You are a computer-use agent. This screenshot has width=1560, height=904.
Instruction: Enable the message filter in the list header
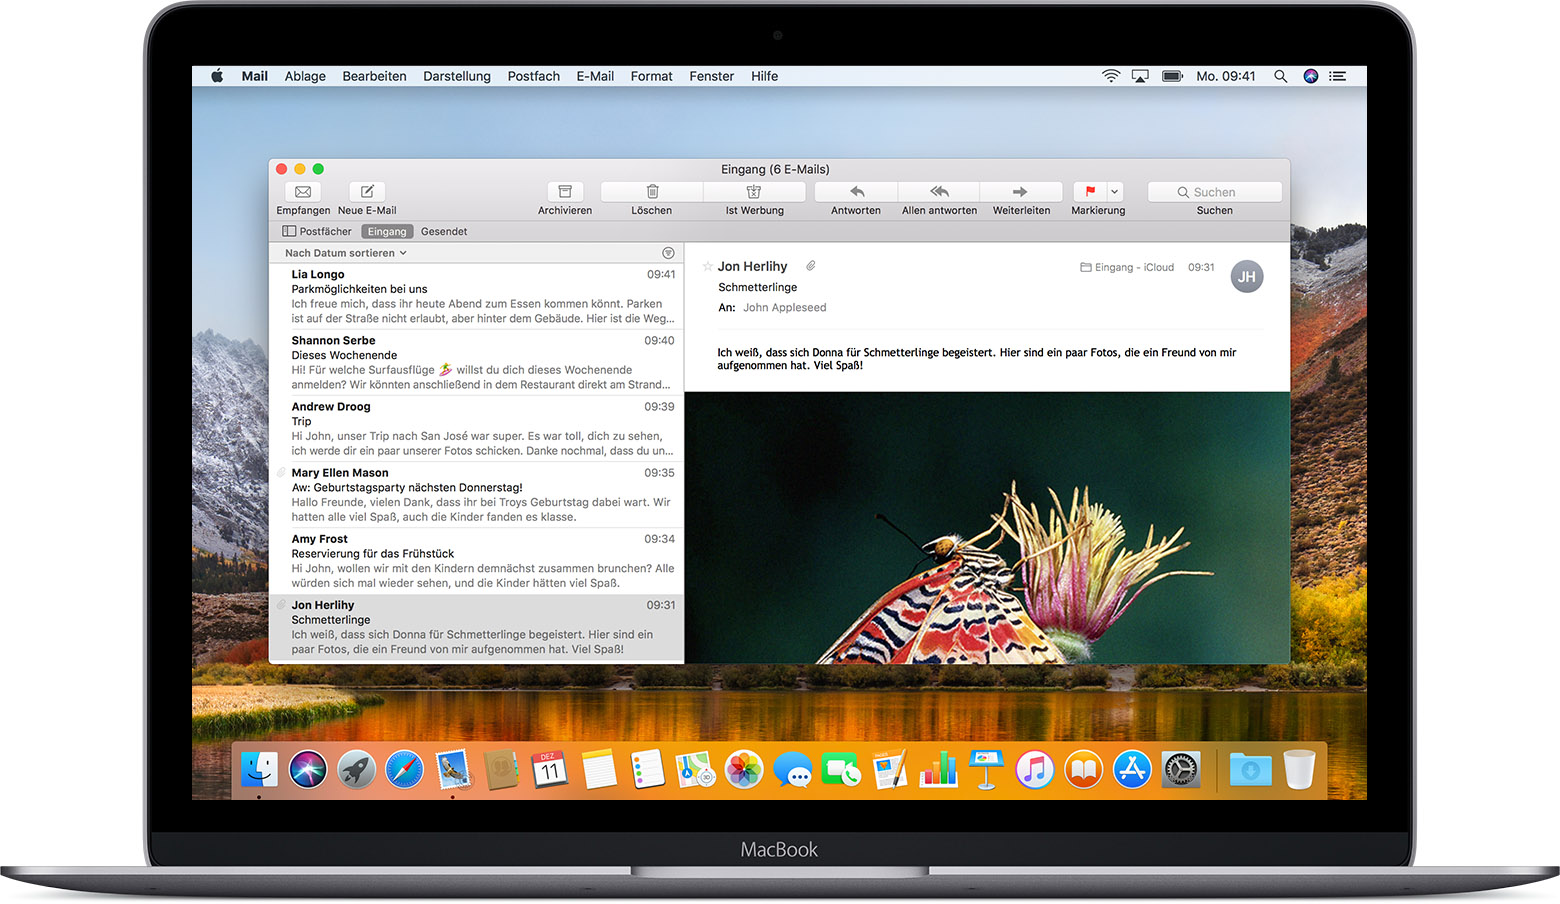[668, 253]
